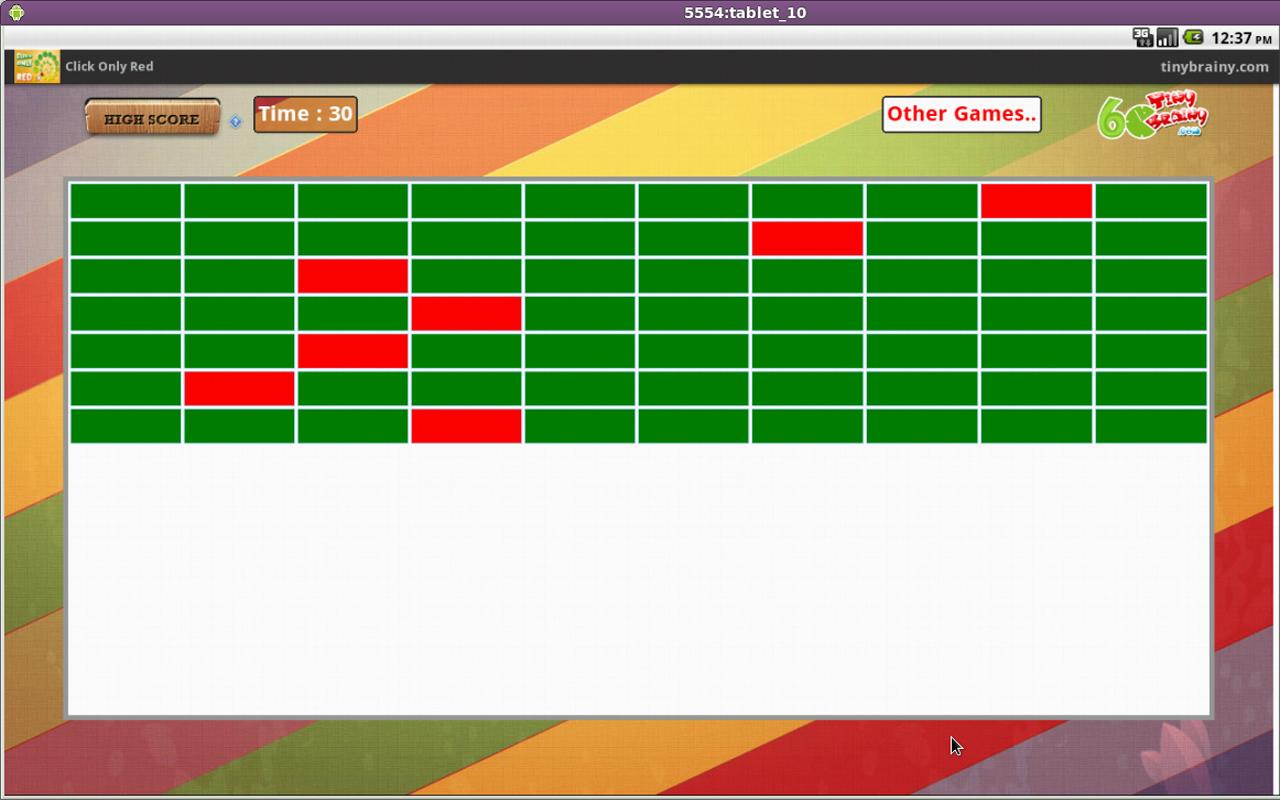Open the Other Games.. button
This screenshot has width=1280, height=800.
961,114
